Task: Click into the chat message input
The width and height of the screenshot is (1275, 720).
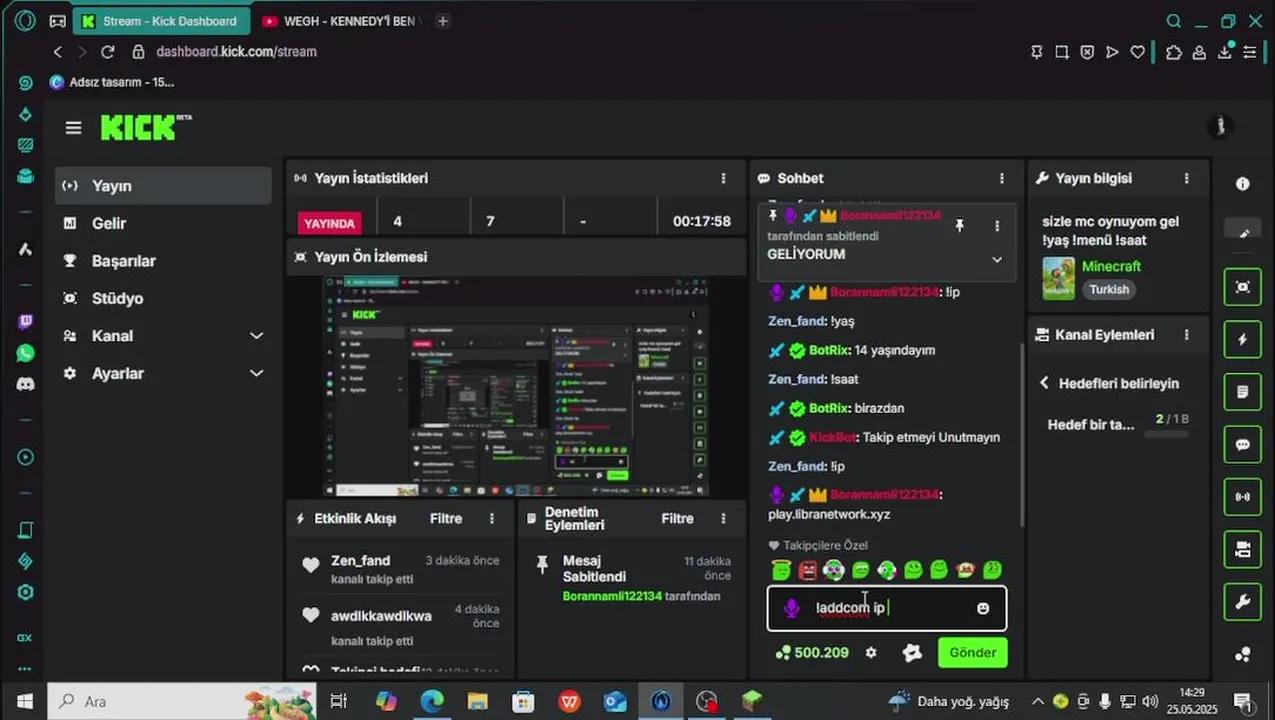Action: point(887,608)
